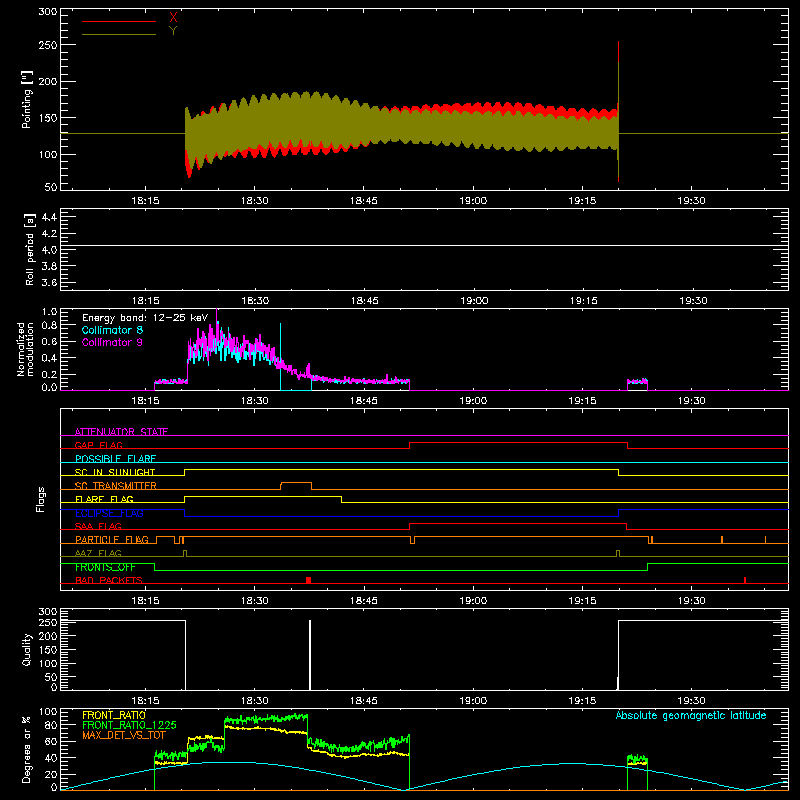
Task: Click the 'ECLIPSE_FLAG' label
Action: pos(109,513)
